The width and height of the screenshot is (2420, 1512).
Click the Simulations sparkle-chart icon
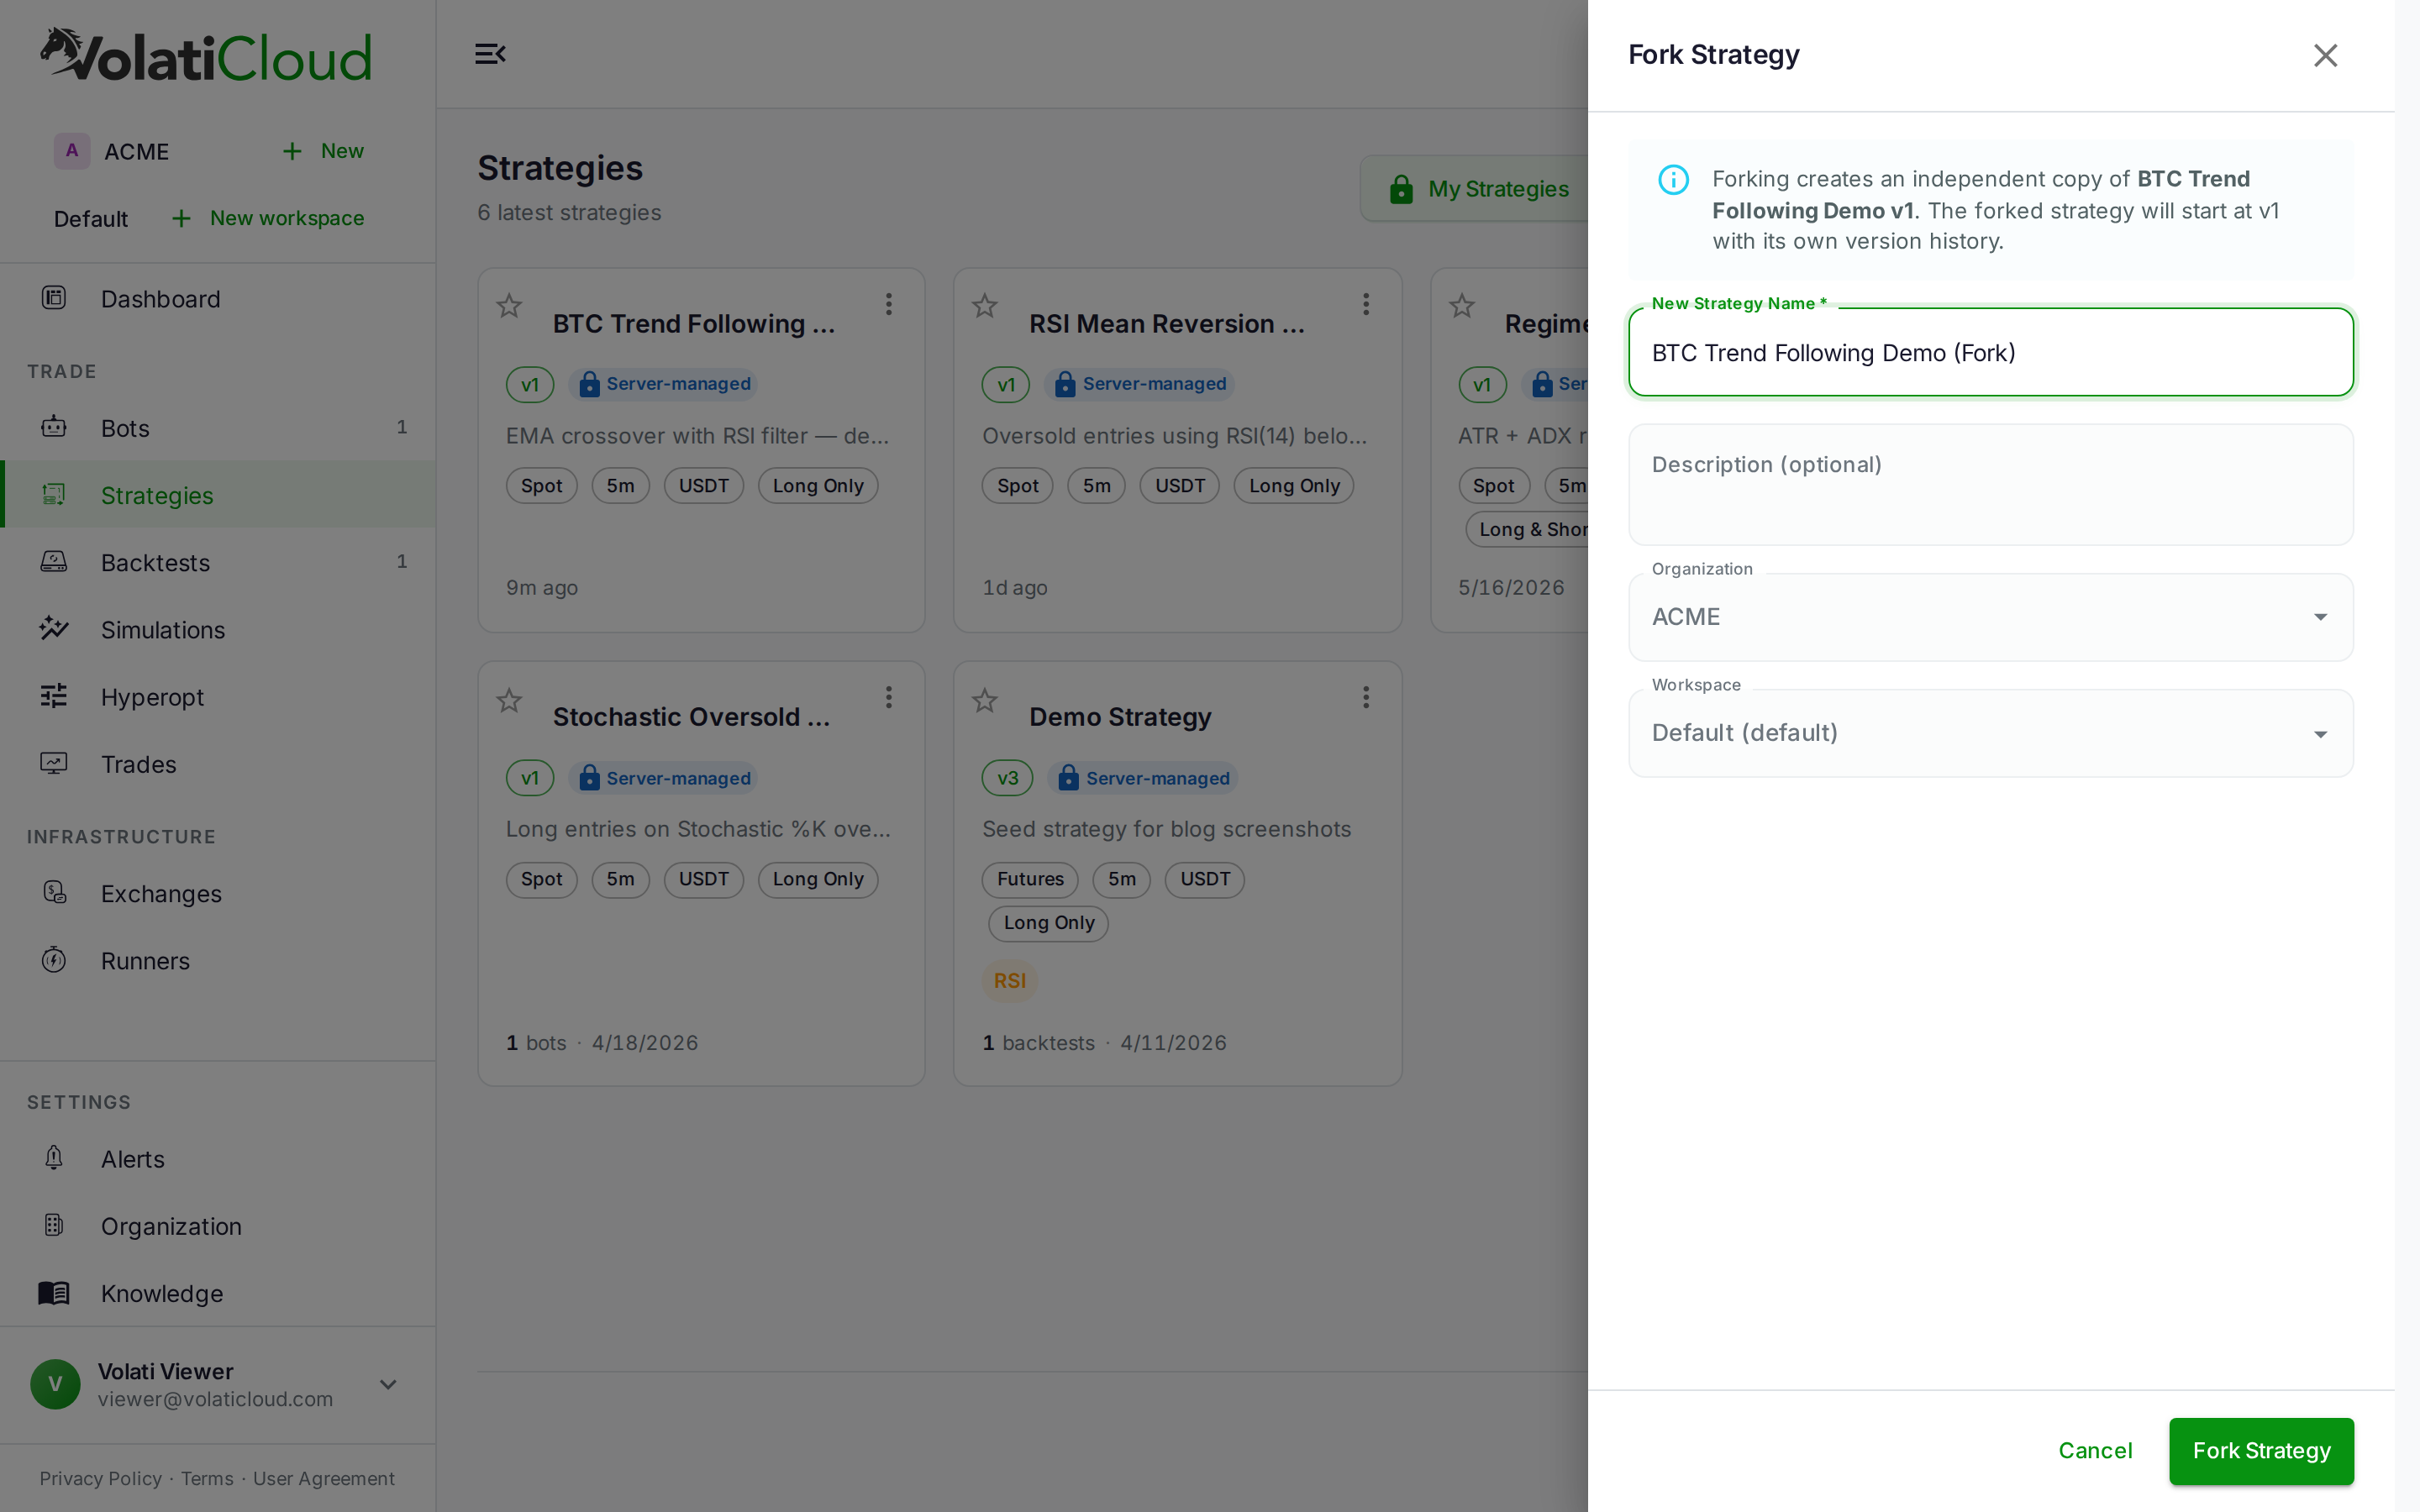[54, 628]
